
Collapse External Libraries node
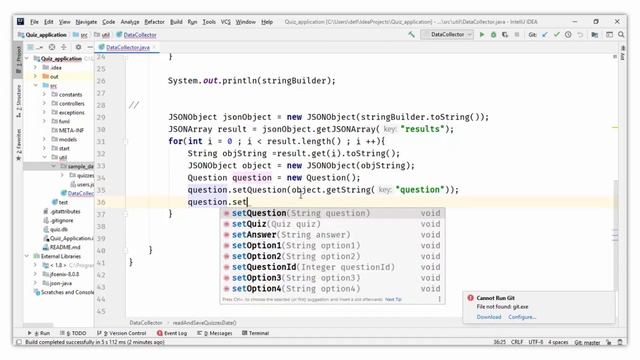pos(27,256)
